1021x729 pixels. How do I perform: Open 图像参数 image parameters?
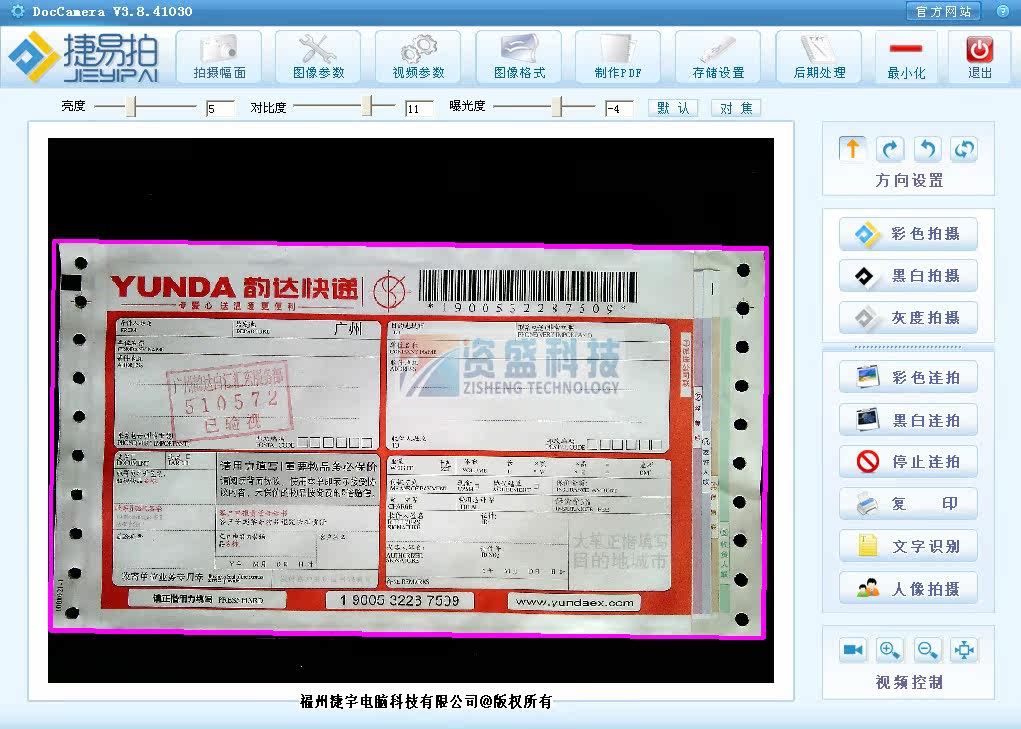click(318, 57)
